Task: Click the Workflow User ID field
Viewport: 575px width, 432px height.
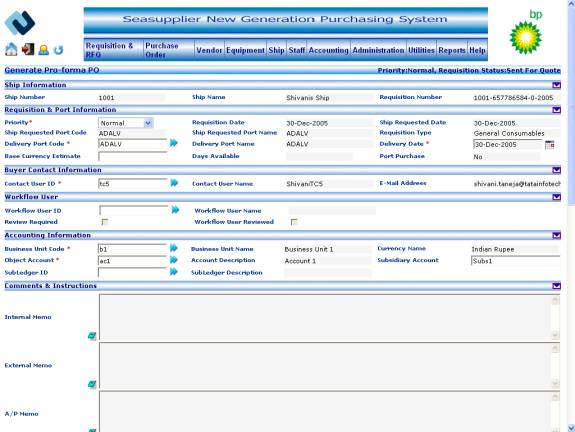Action: [x=134, y=210]
